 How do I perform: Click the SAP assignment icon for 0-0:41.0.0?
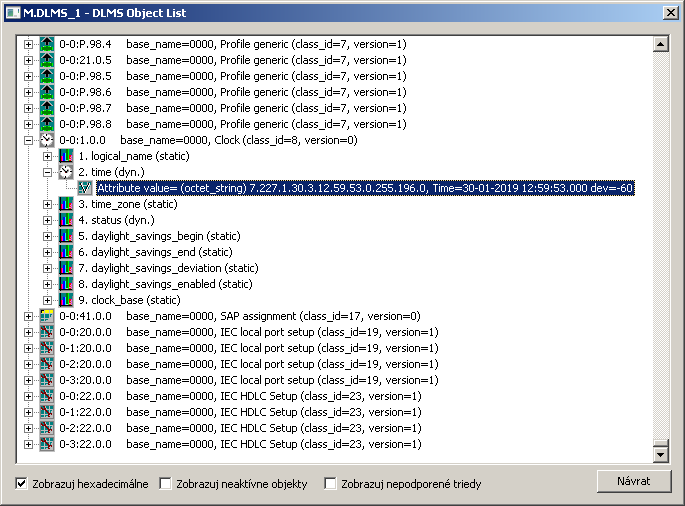pyautogui.click(x=47, y=316)
